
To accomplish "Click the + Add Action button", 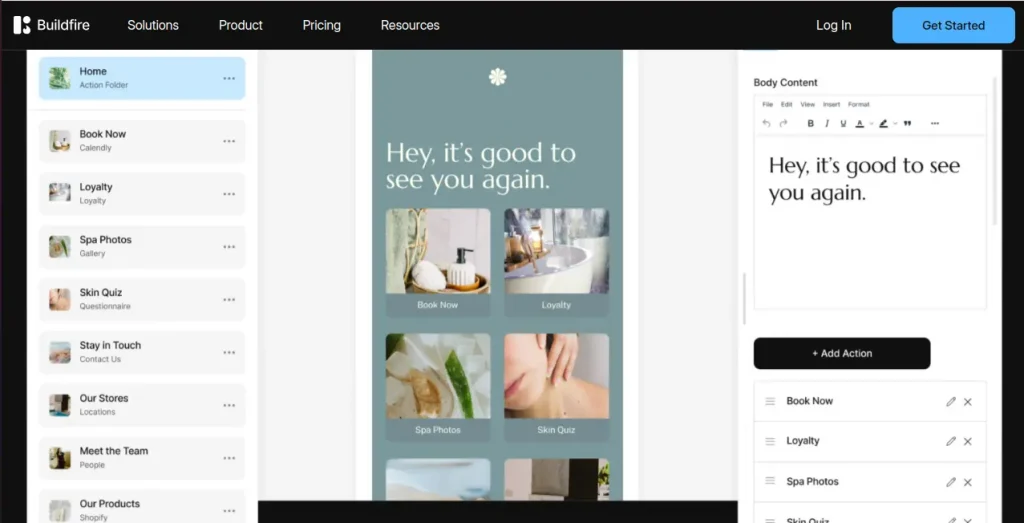I will coord(842,353).
